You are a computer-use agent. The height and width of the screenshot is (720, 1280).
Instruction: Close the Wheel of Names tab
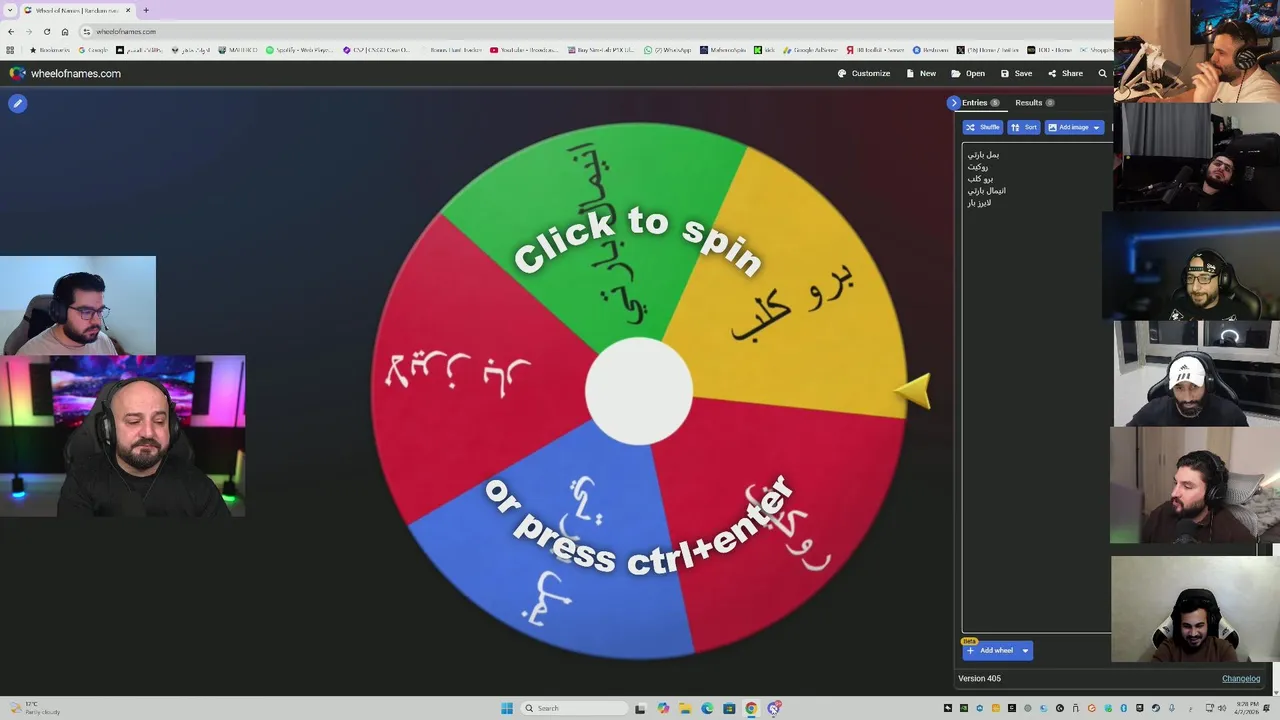point(128,10)
